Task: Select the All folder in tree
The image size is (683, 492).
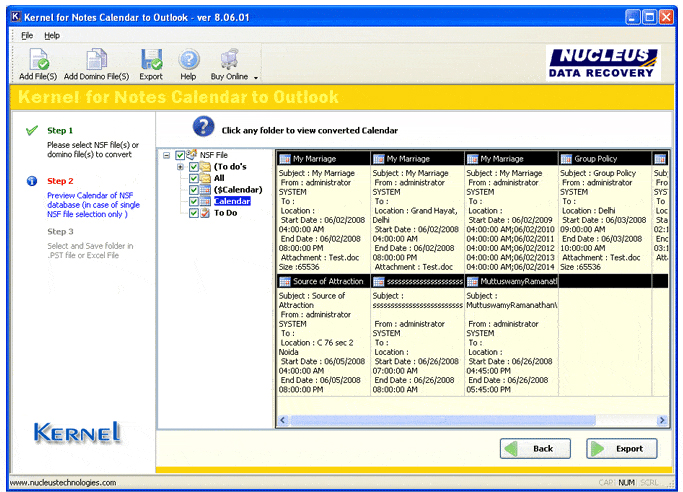Action: pos(219,178)
